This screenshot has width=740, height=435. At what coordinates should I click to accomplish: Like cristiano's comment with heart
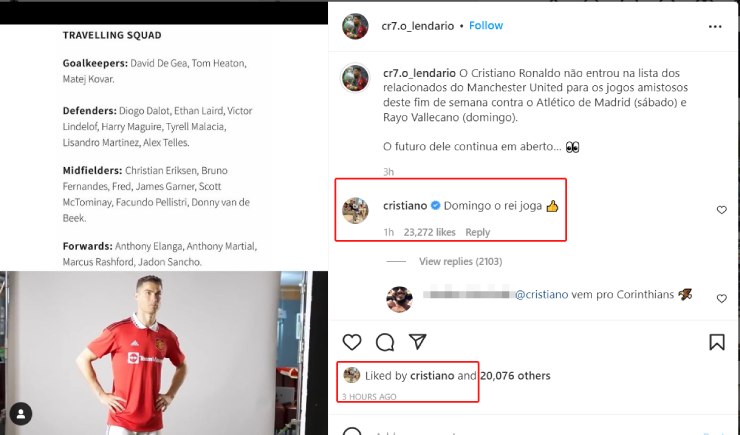[722, 210]
